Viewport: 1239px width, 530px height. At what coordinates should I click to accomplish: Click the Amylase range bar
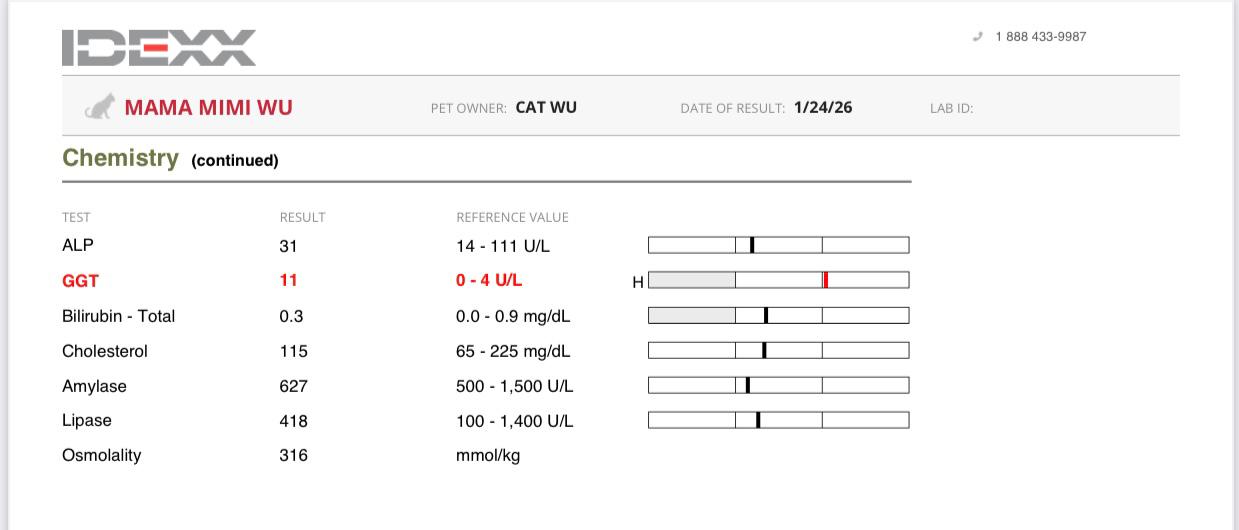point(778,386)
